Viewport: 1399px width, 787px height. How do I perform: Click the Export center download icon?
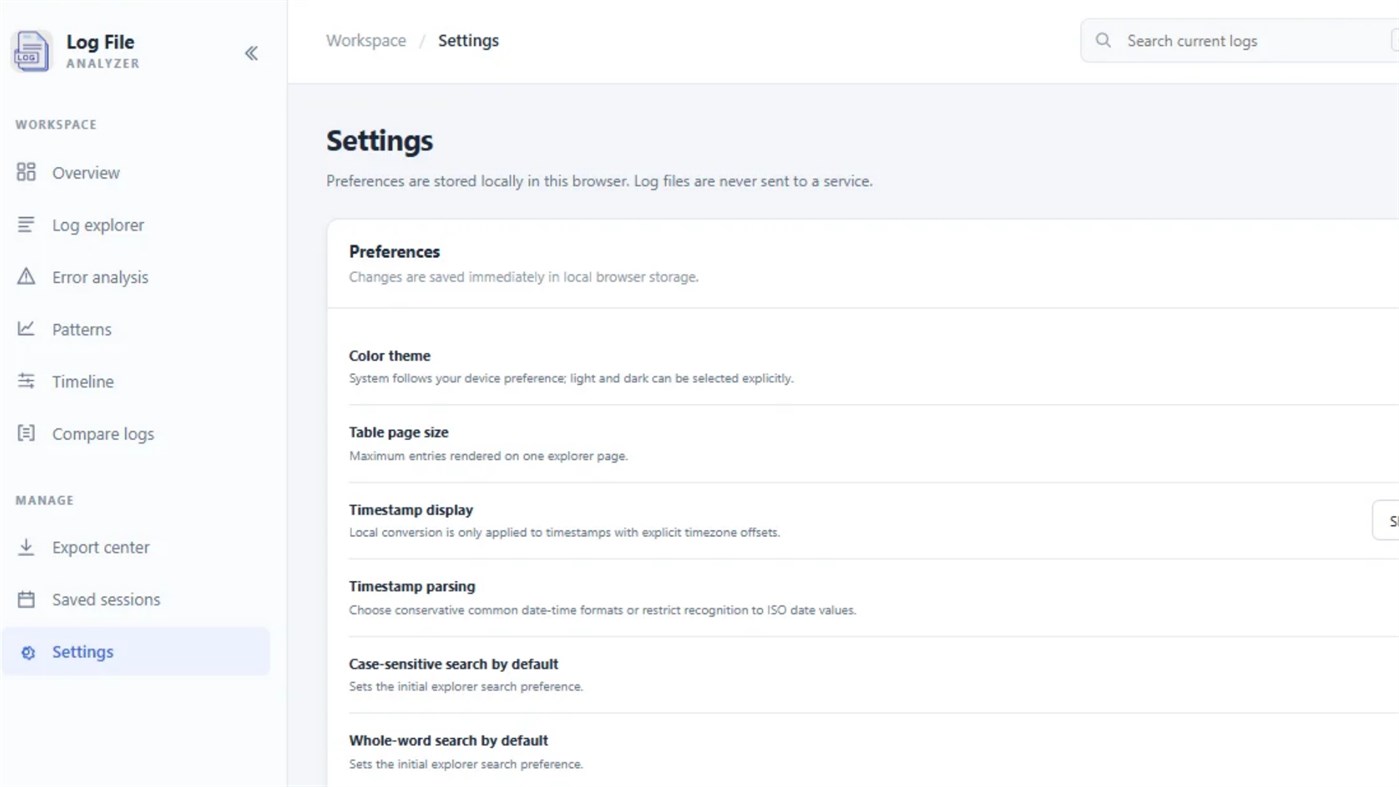[26, 547]
